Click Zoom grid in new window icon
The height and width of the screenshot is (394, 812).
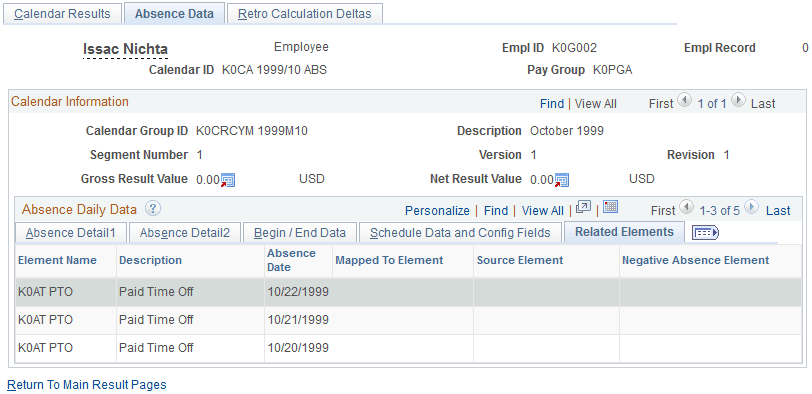pyautogui.click(x=584, y=207)
